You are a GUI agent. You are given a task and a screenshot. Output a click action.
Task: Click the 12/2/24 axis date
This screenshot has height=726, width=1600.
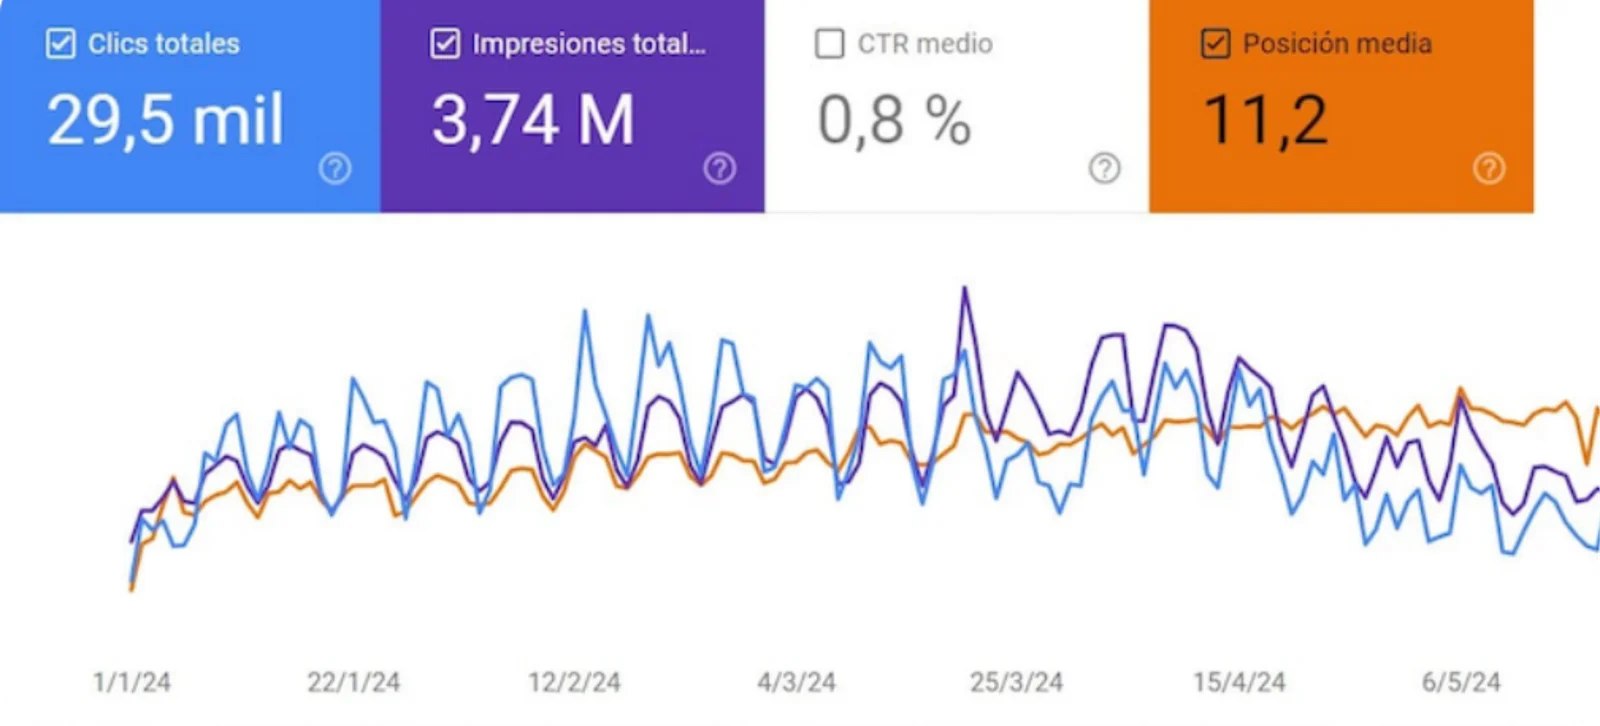(x=574, y=683)
